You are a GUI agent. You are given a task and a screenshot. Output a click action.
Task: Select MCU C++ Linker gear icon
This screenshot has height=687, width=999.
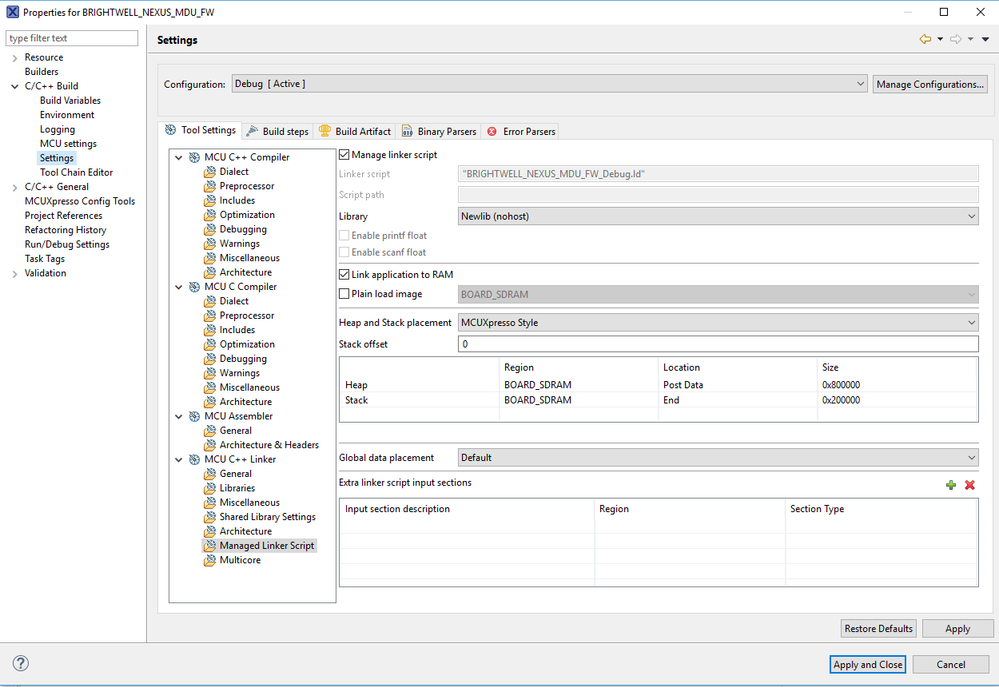pyautogui.click(x=194, y=459)
